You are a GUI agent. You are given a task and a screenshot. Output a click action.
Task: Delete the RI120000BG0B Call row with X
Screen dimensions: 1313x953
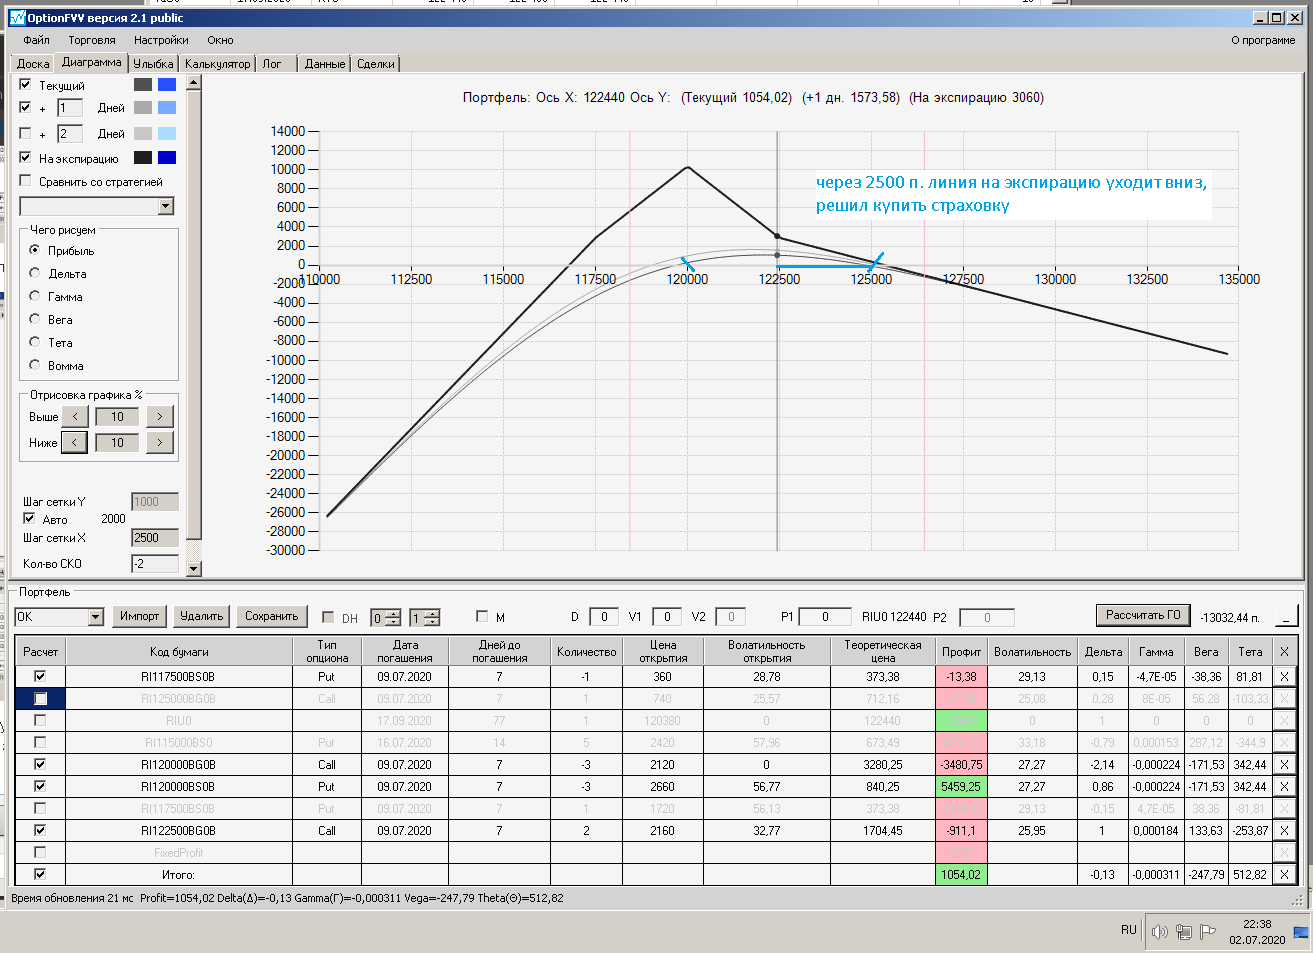point(1284,765)
